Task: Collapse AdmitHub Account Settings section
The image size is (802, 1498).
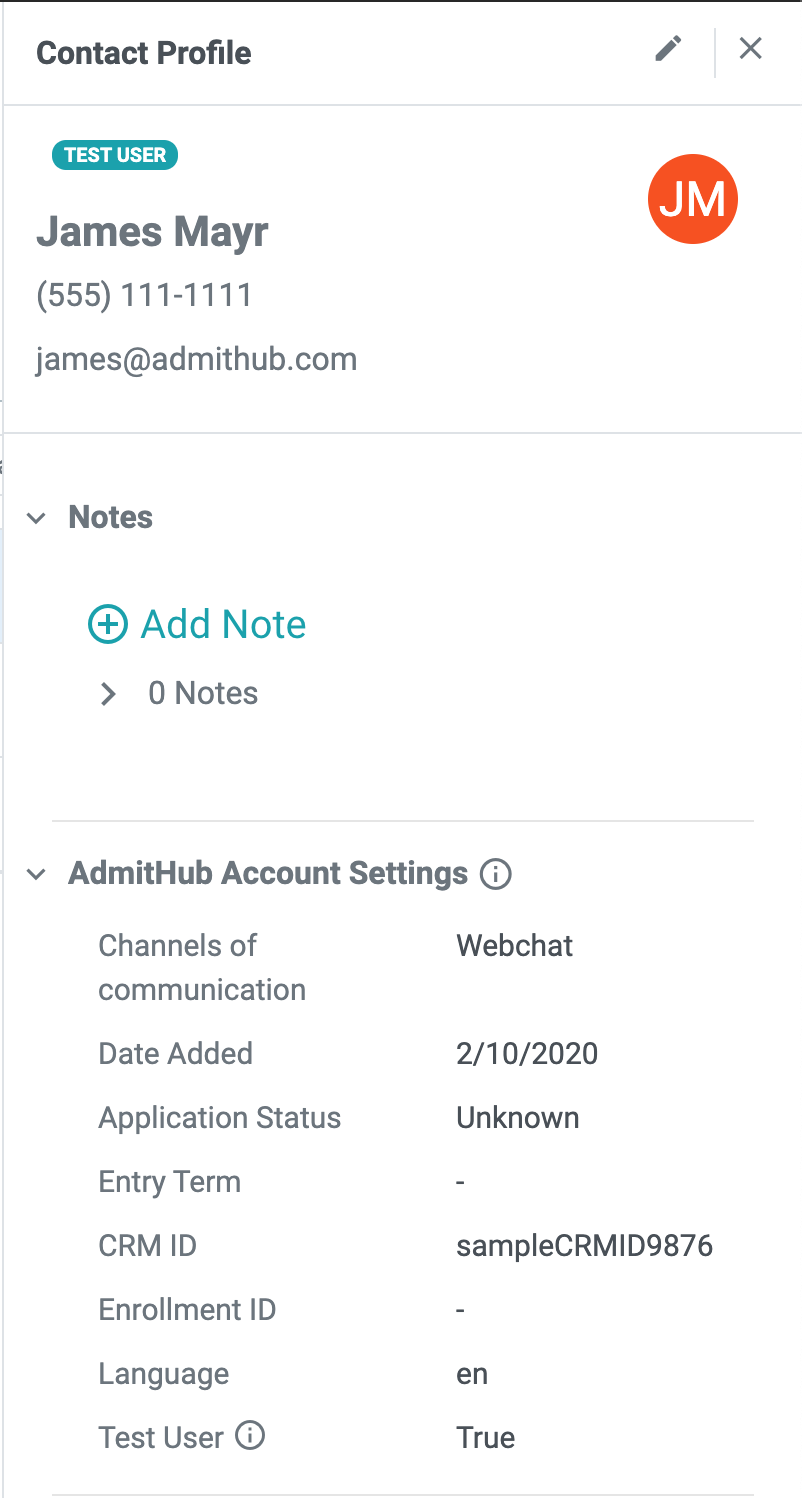Action: point(37,874)
